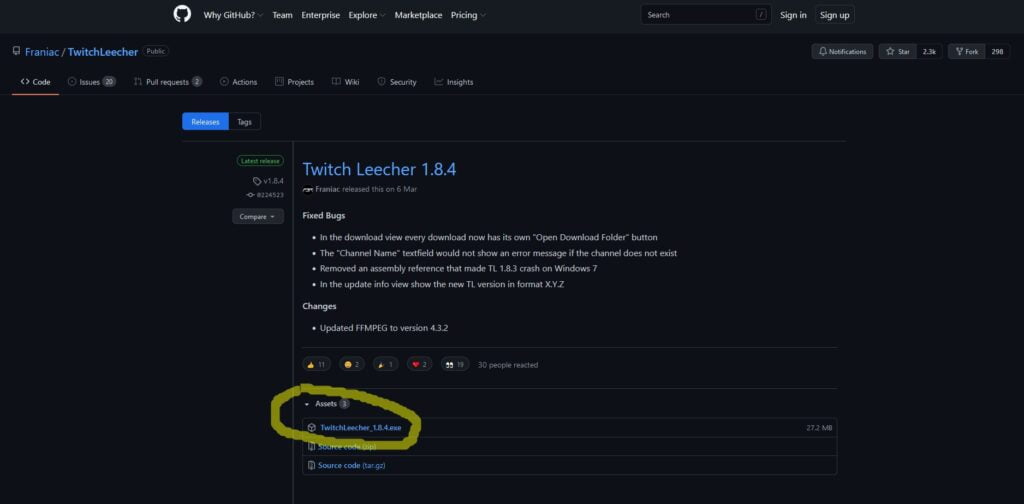Download Source code (zip)
This screenshot has width=1024, height=504.
point(347,447)
